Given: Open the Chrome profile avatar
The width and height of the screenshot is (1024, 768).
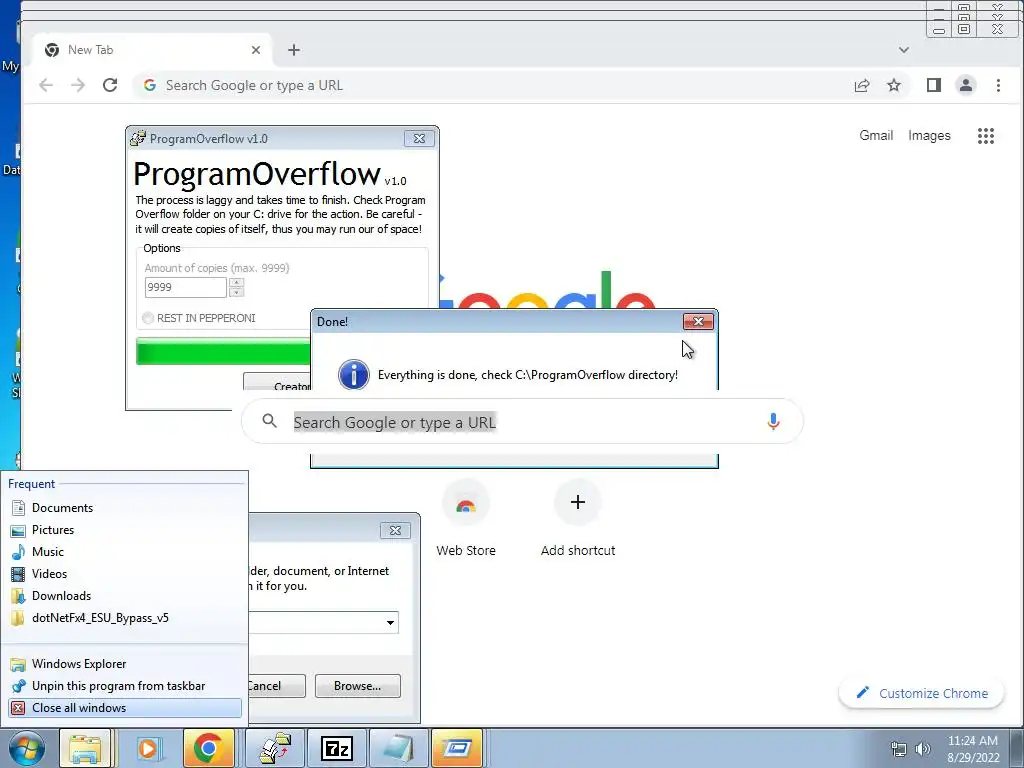Looking at the screenshot, I should click(x=965, y=85).
